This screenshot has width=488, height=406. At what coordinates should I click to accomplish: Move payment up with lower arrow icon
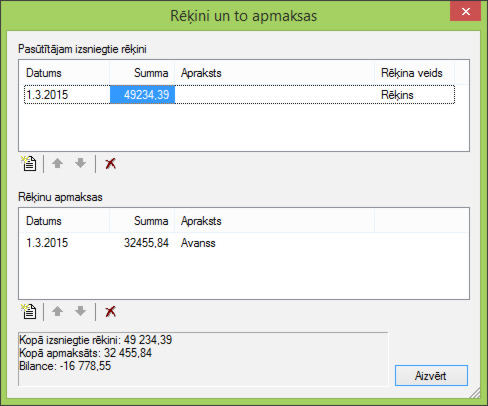[58, 311]
